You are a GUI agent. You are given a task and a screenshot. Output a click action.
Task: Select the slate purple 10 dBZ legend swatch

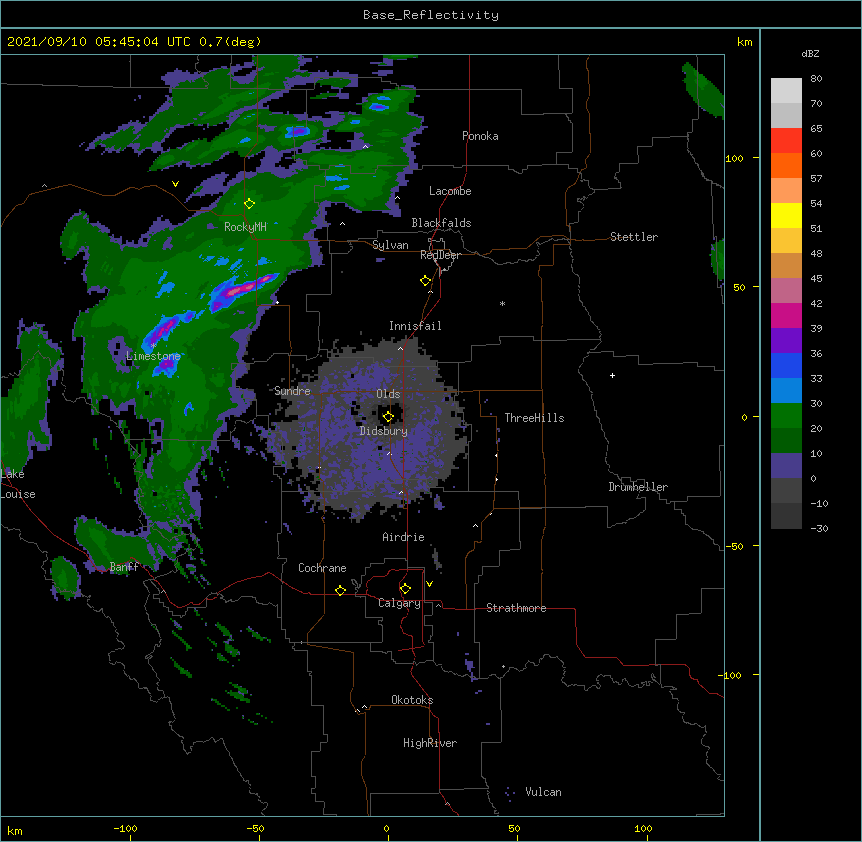click(x=786, y=466)
